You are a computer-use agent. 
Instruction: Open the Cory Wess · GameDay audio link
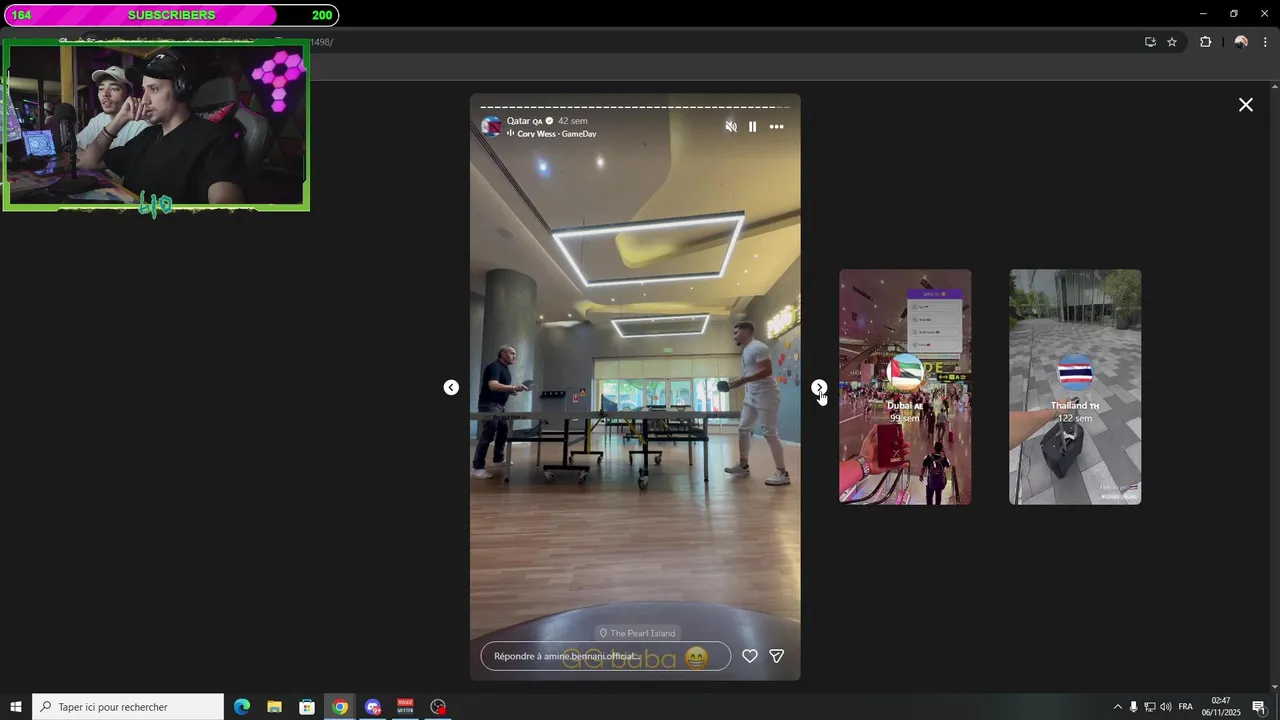556,134
